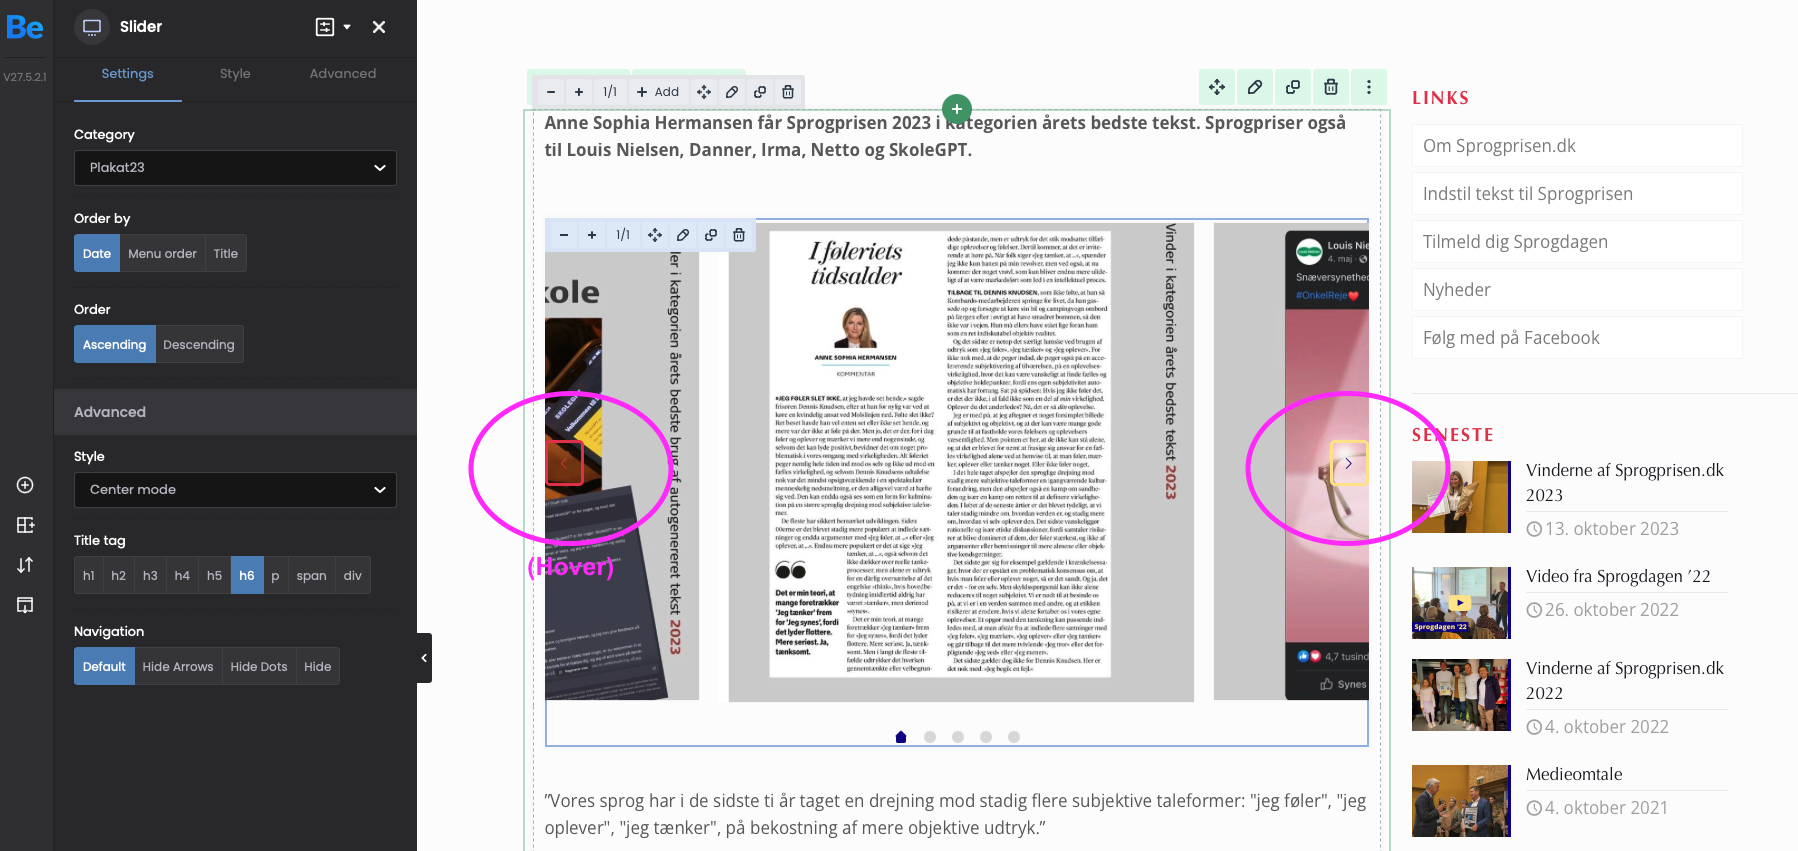
Task: Open the Style dropdown showing Center mode
Action: pyautogui.click(x=235, y=490)
